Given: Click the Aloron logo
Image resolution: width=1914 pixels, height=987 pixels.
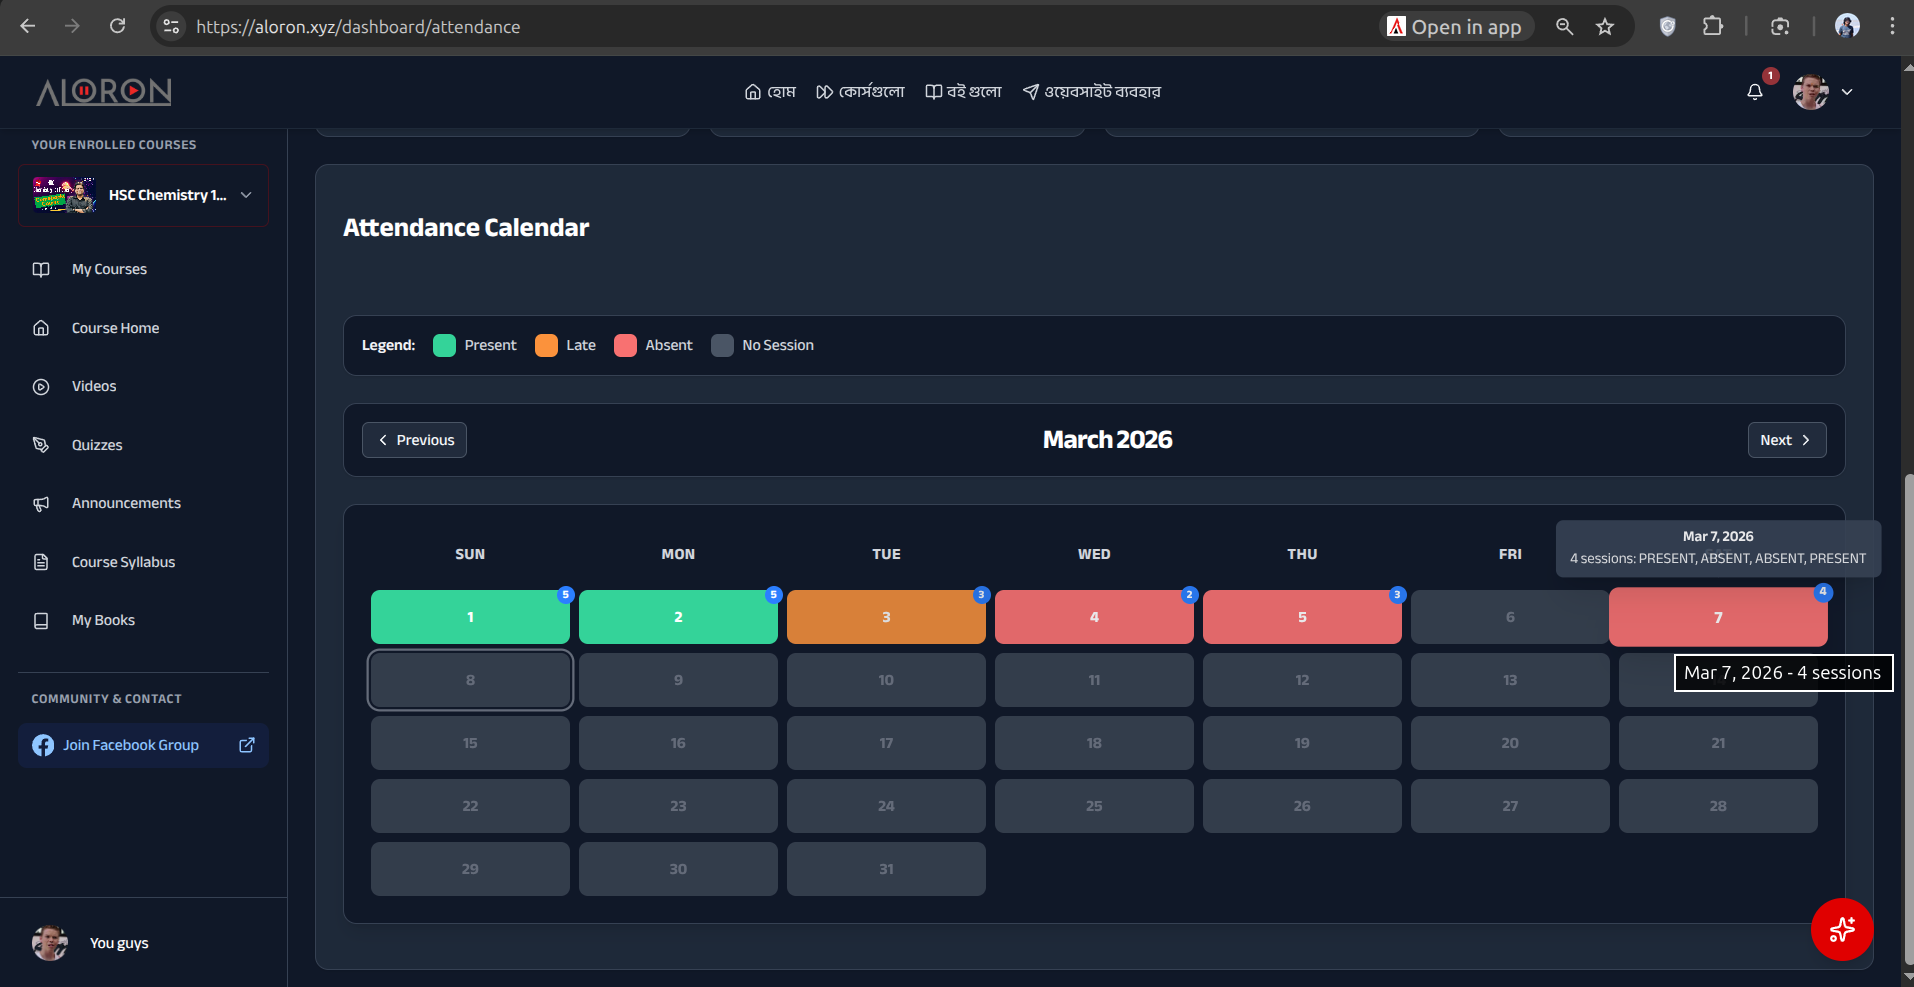Looking at the screenshot, I should tap(104, 92).
